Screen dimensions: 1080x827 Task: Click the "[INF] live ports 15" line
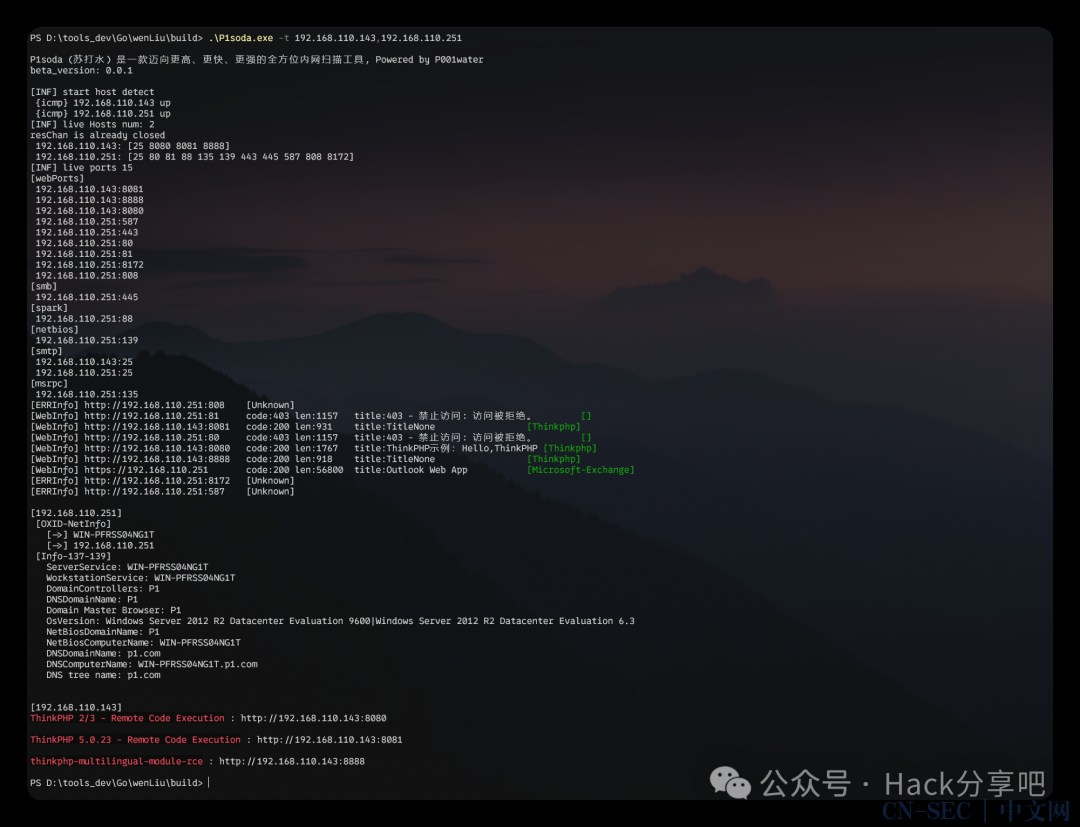[x=81, y=167]
